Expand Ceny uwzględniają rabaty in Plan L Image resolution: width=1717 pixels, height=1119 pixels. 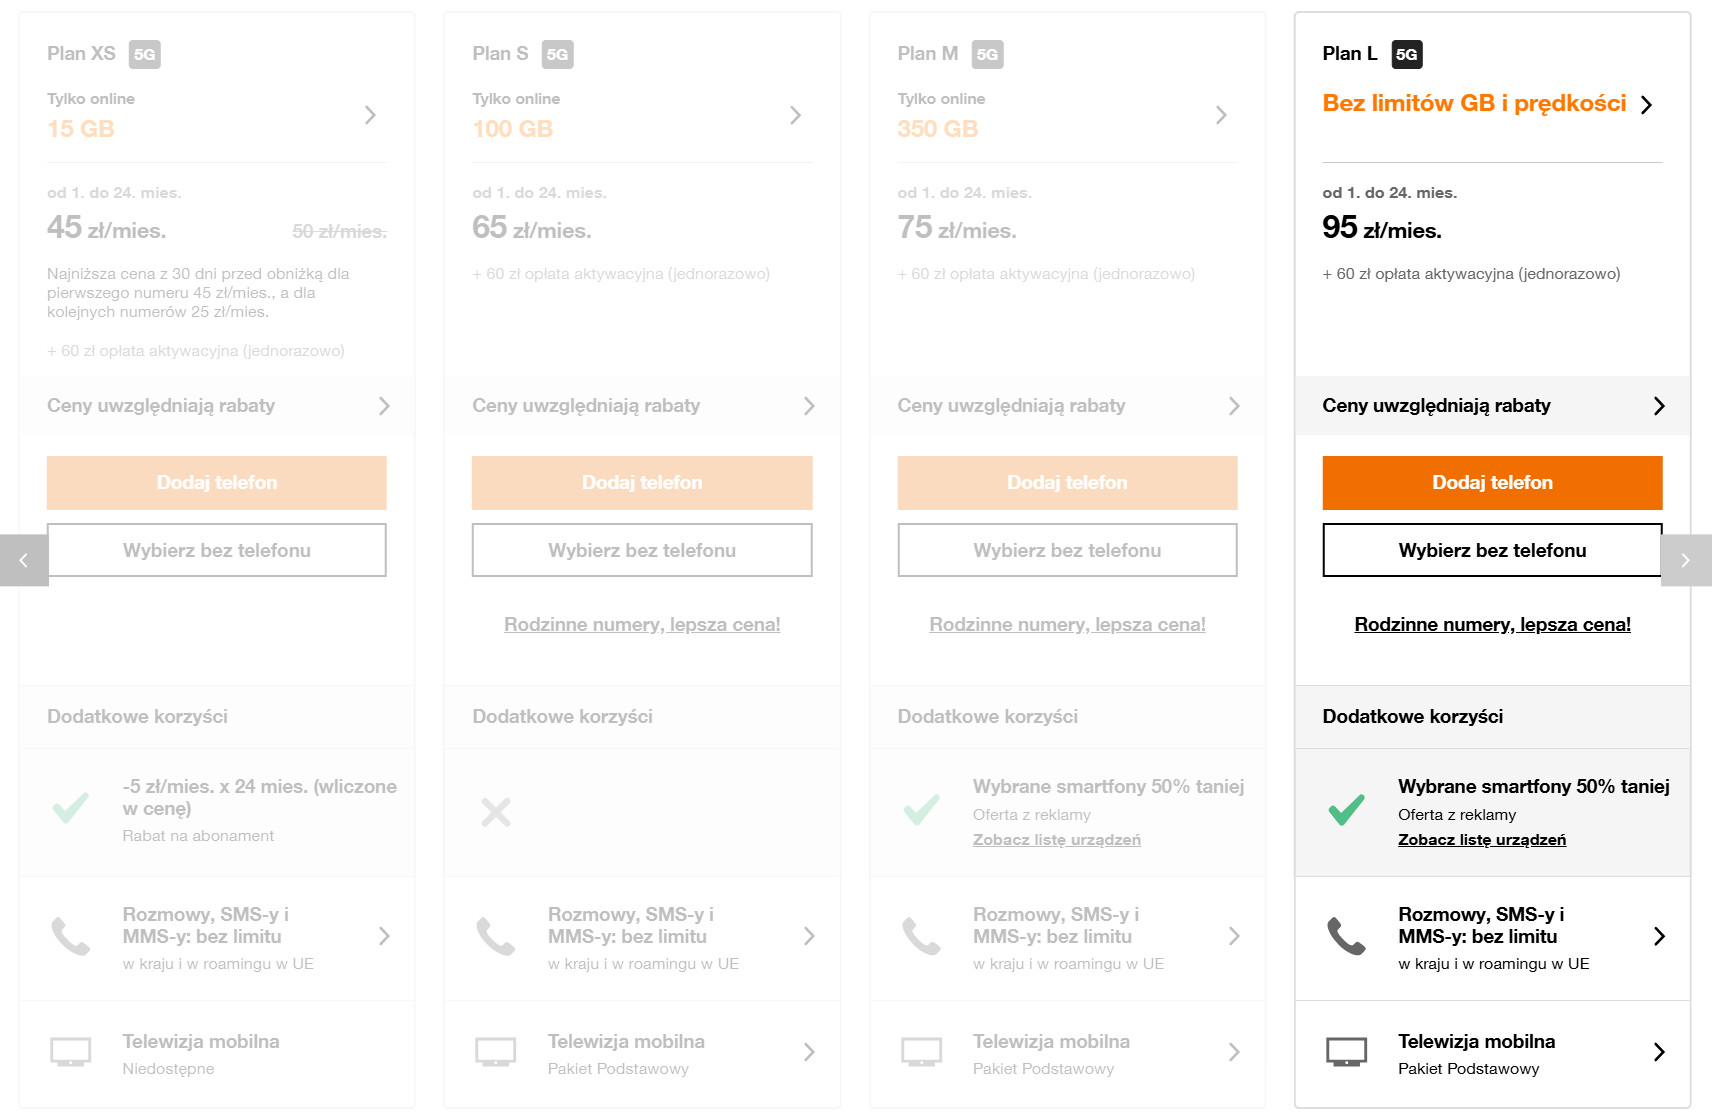point(1492,406)
